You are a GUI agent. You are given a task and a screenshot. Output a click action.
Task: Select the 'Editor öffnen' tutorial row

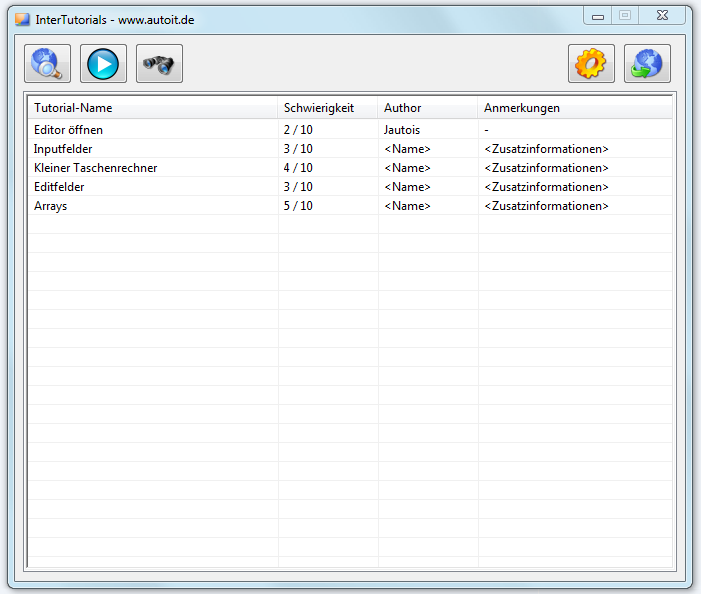point(68,130)
